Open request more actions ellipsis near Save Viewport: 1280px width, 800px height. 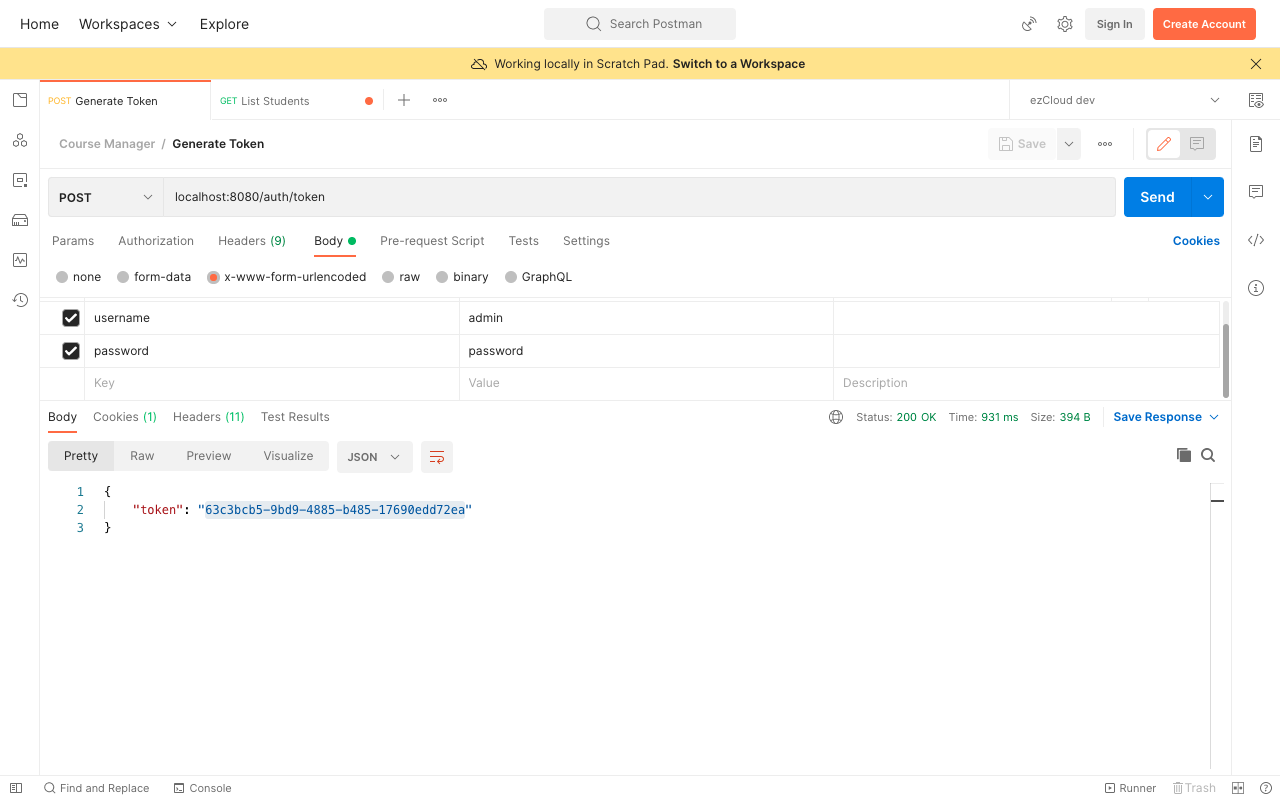pyautogui.click(x=1105, y=144)
